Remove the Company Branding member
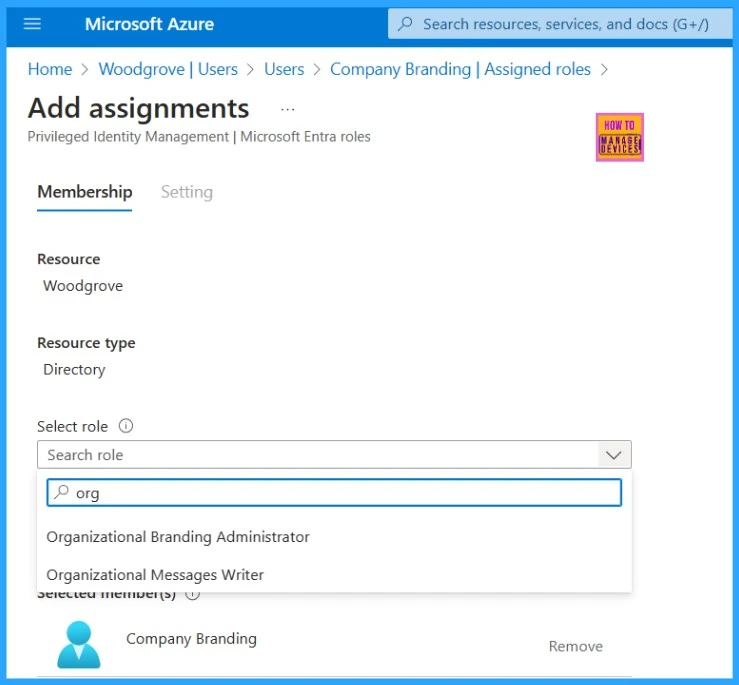739x685 pixels. 575,646
